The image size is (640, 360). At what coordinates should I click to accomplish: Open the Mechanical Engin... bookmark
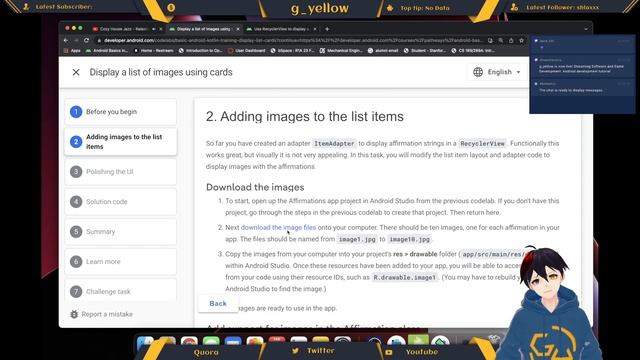tap(341, 51)
